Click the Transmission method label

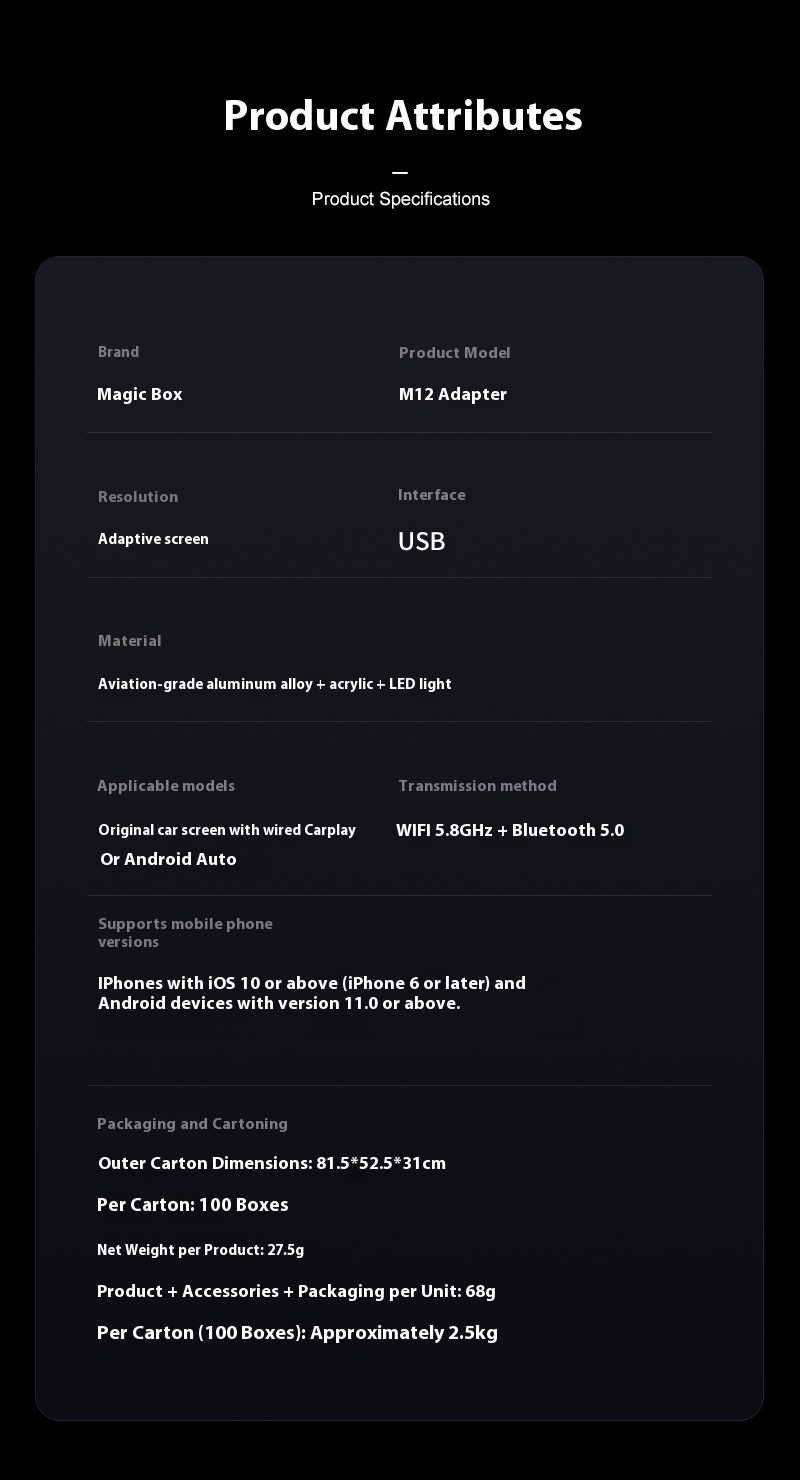(477, 786)
